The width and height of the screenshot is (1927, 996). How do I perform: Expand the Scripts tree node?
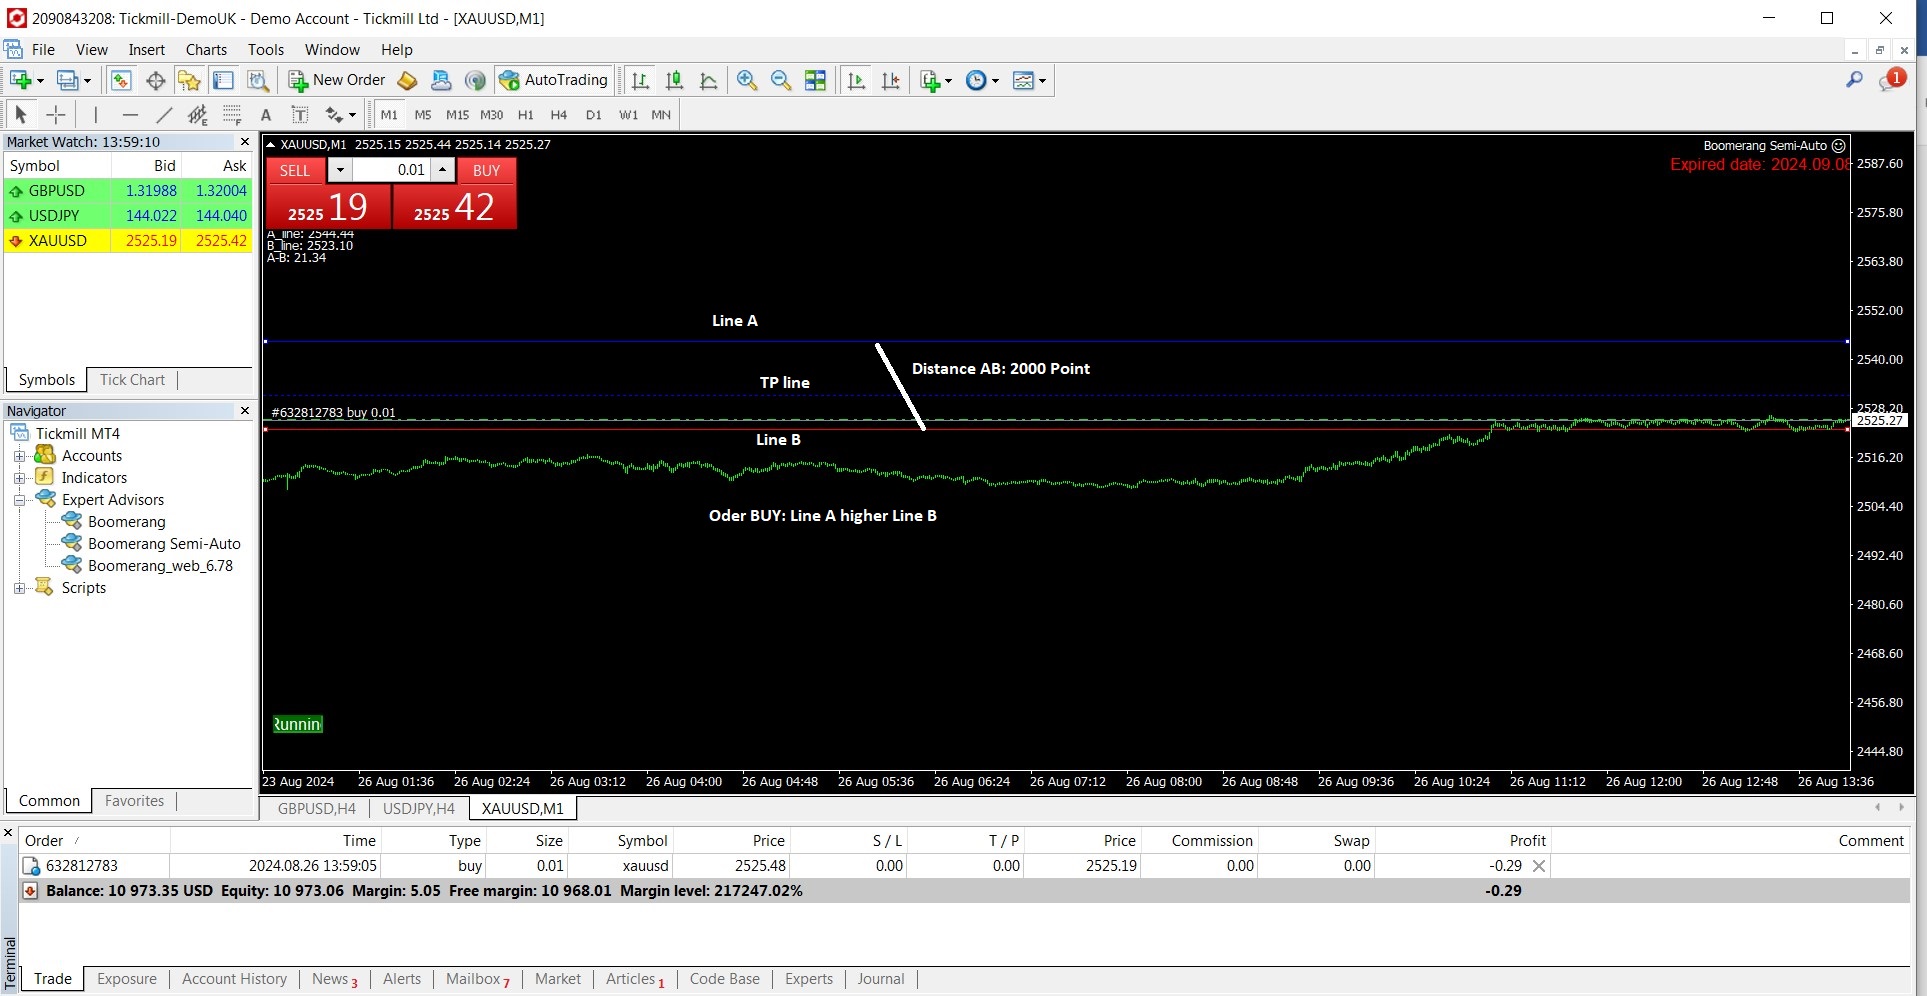(19, 588)
